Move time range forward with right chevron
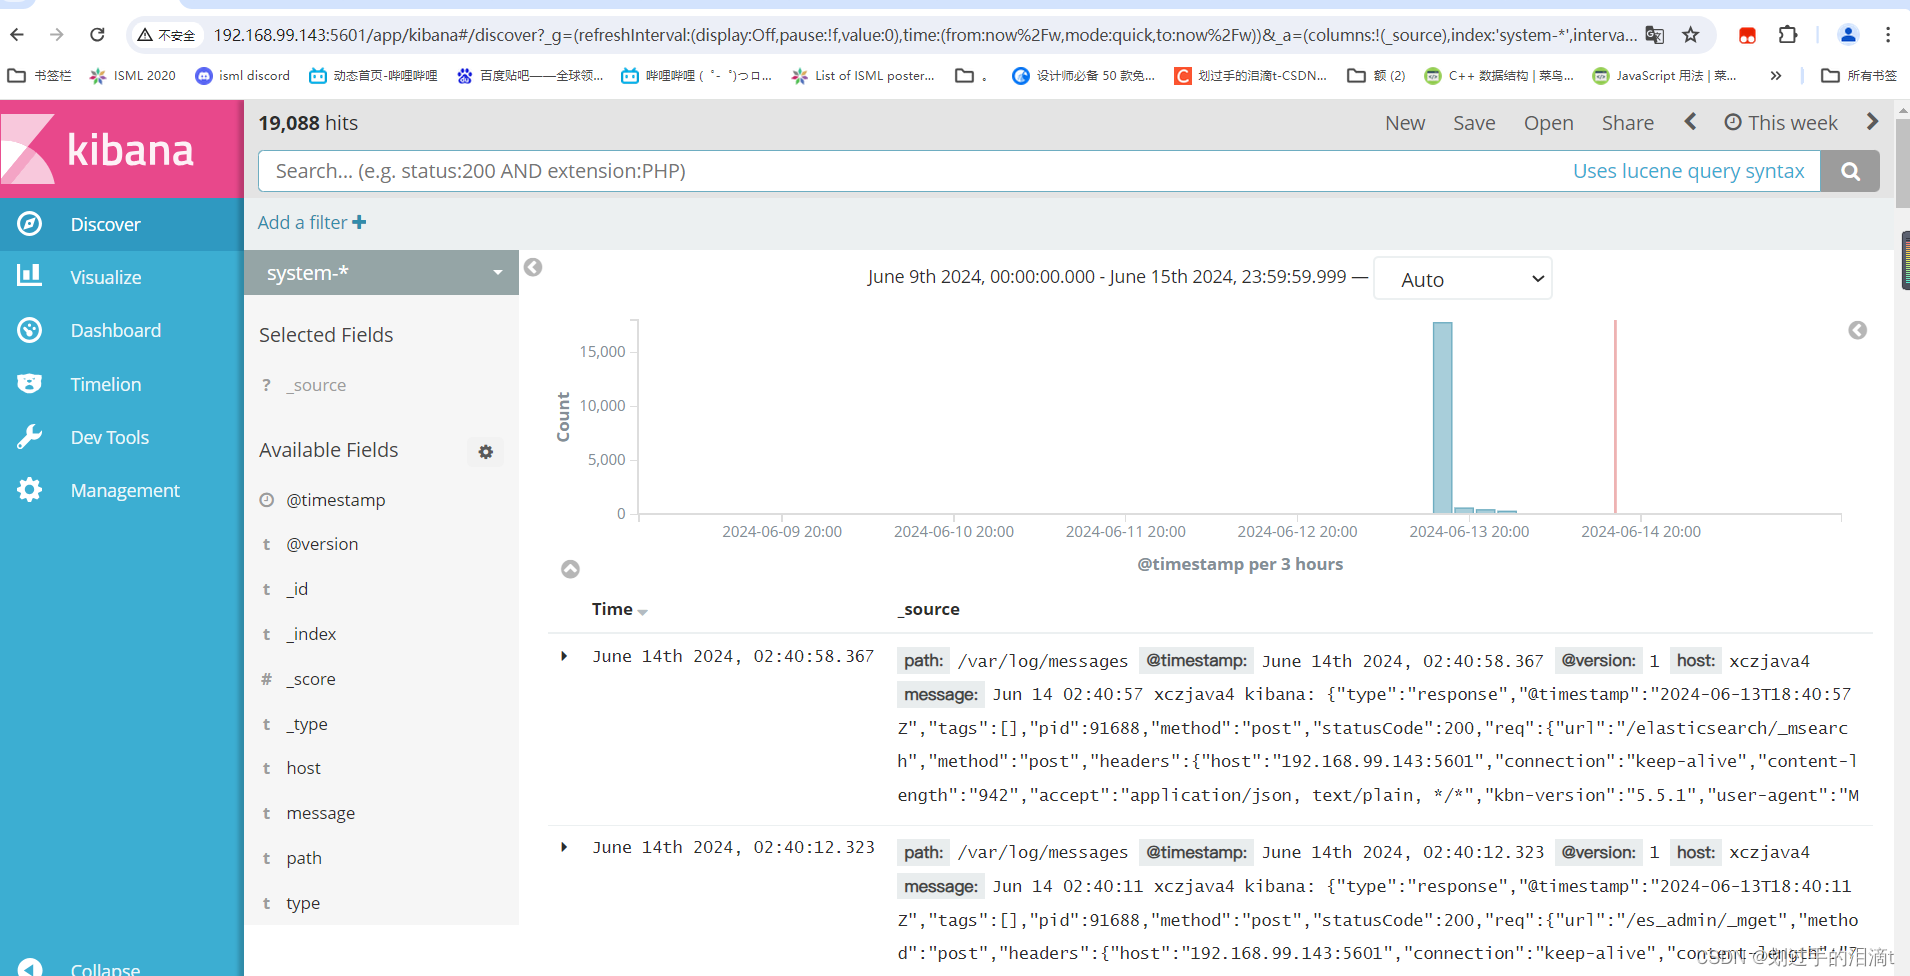Screen dimensions: 1910x976 [1872, 121]
